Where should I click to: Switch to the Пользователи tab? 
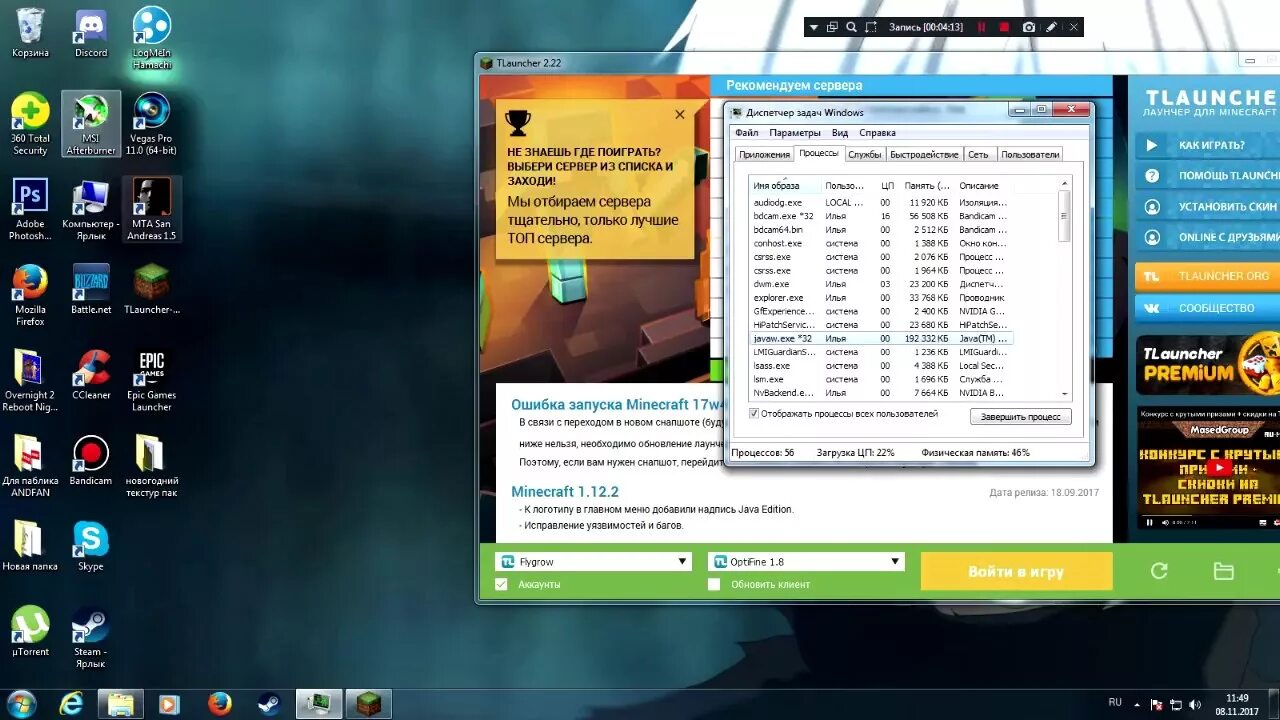(x=1030, y=154)
